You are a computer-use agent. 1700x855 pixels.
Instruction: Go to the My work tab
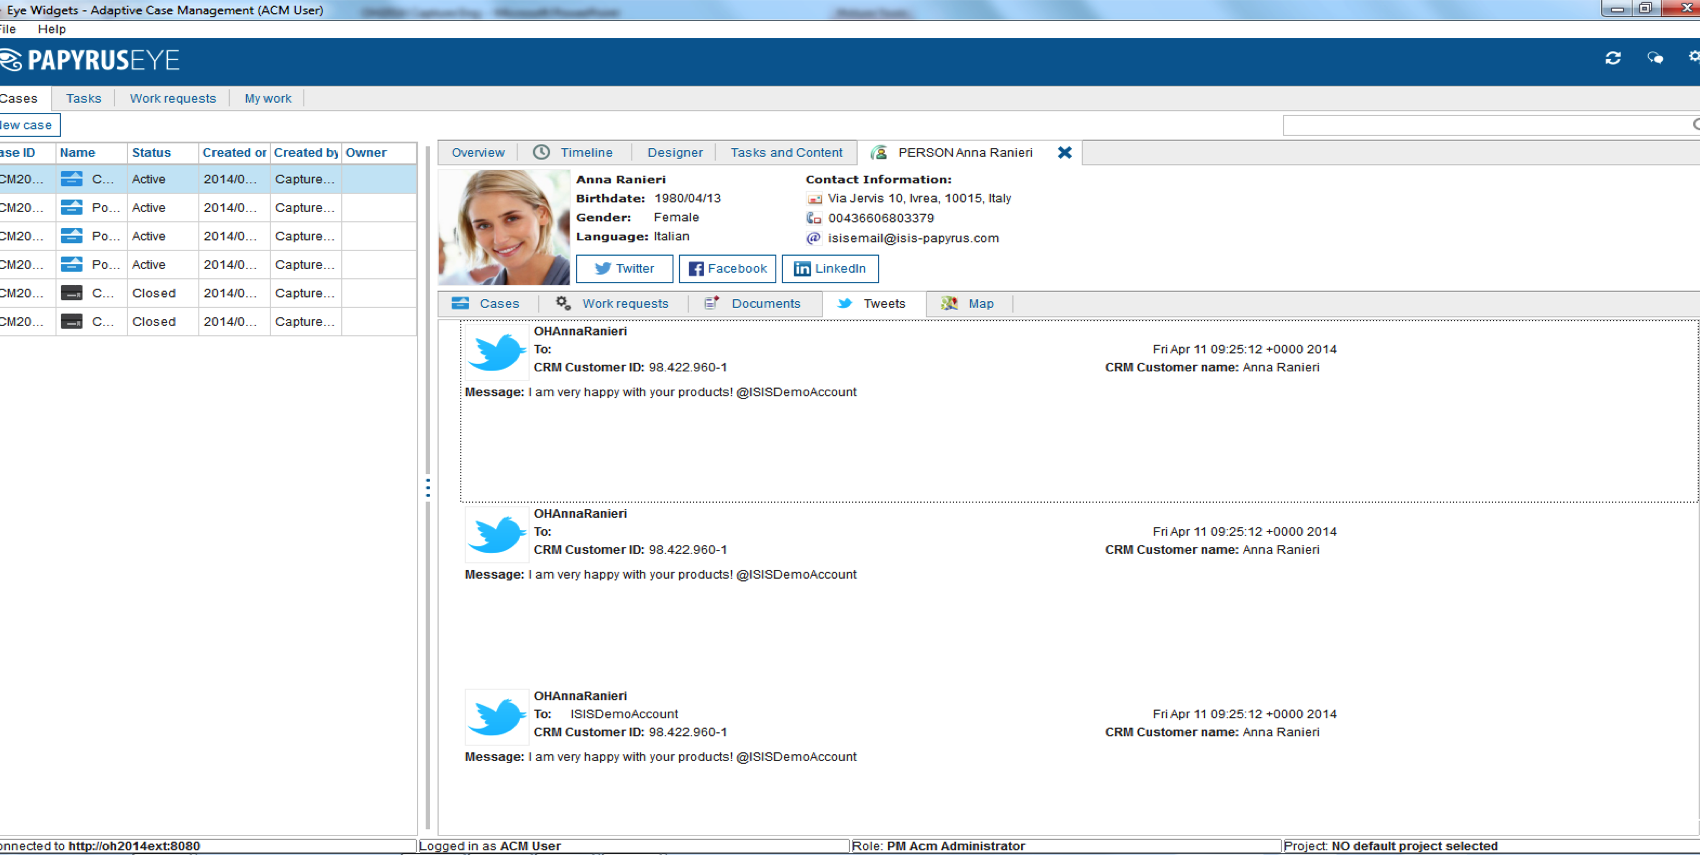(x=268, y=98)
